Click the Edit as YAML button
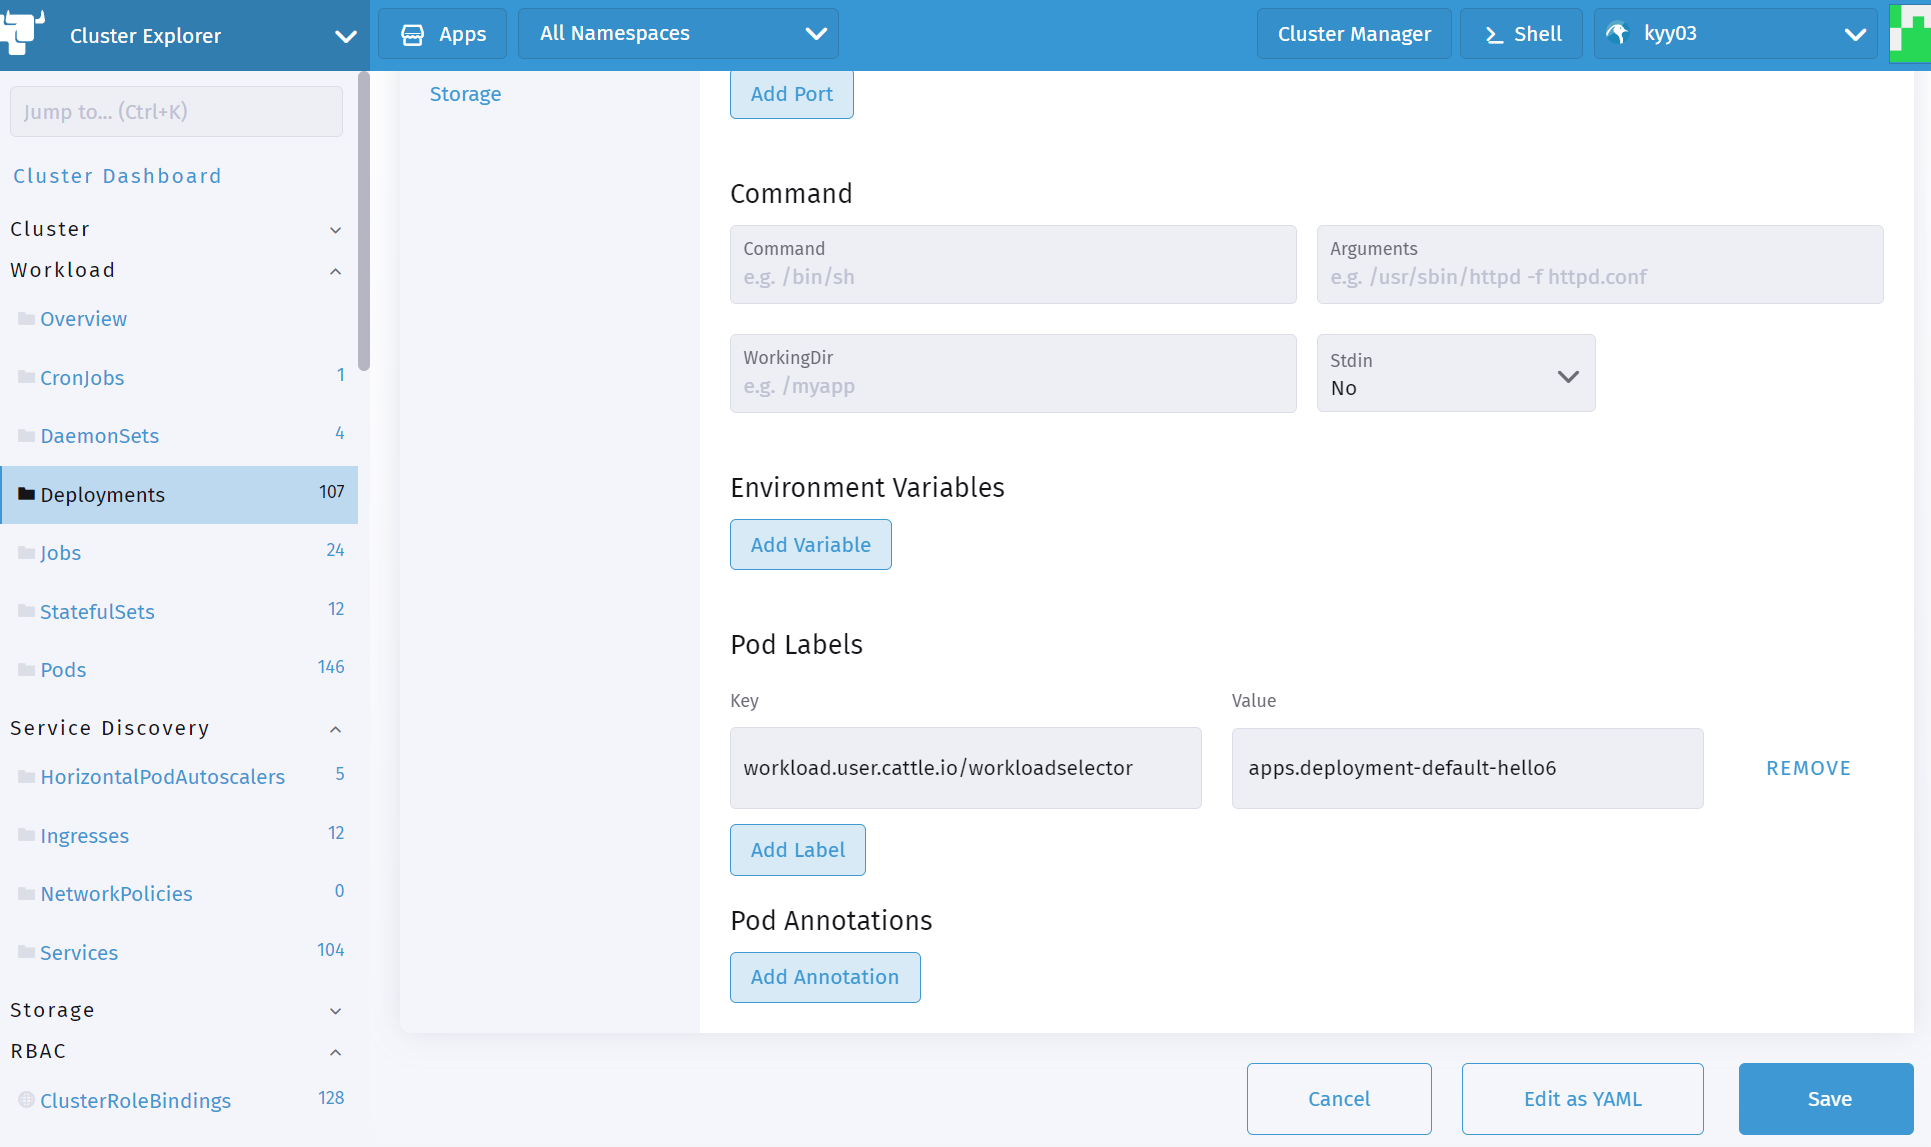This screenshot has height=1147, width=1931. [1582, 1099]
